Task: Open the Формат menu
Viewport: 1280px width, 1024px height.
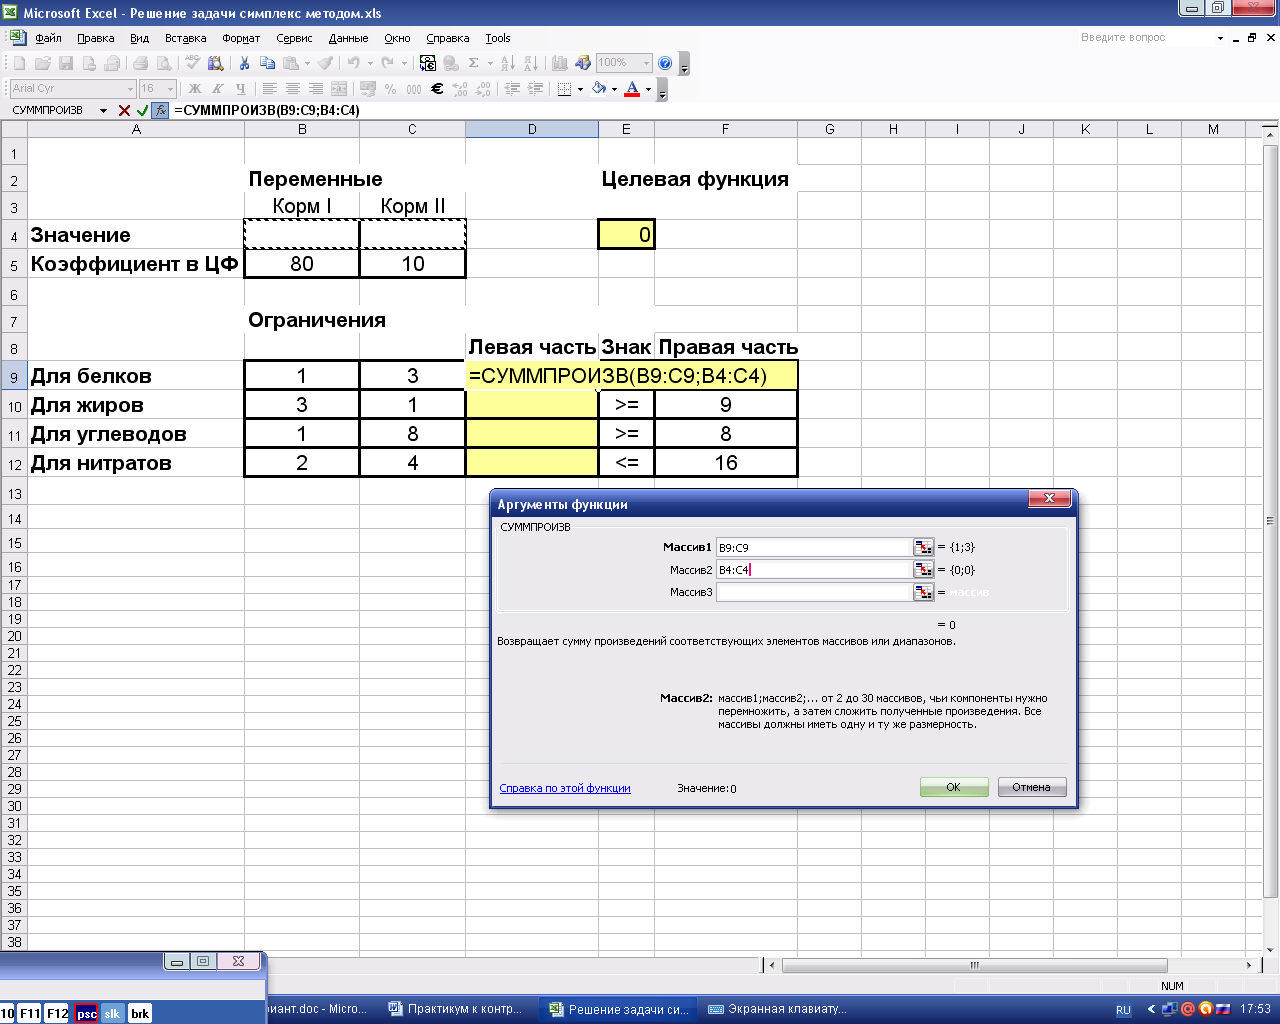Action: (x=241, y=38)
